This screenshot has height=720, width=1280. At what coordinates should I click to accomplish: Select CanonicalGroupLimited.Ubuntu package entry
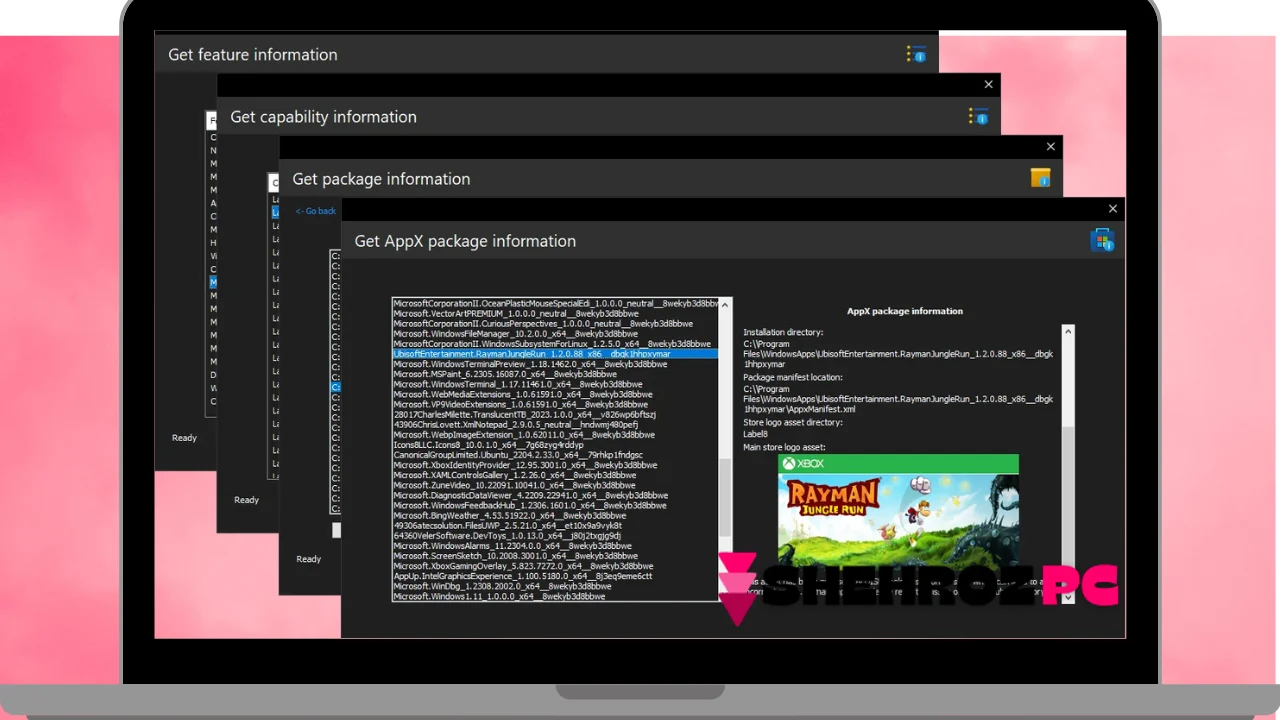tap(555, 455)
